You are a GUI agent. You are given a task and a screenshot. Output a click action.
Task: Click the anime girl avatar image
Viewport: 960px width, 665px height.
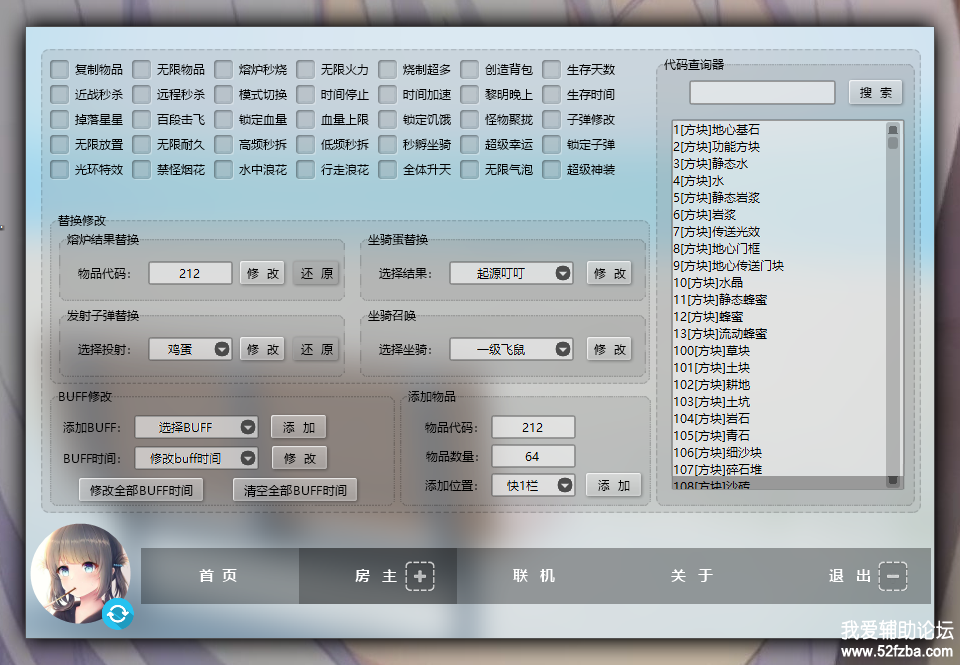pos(80,573)
